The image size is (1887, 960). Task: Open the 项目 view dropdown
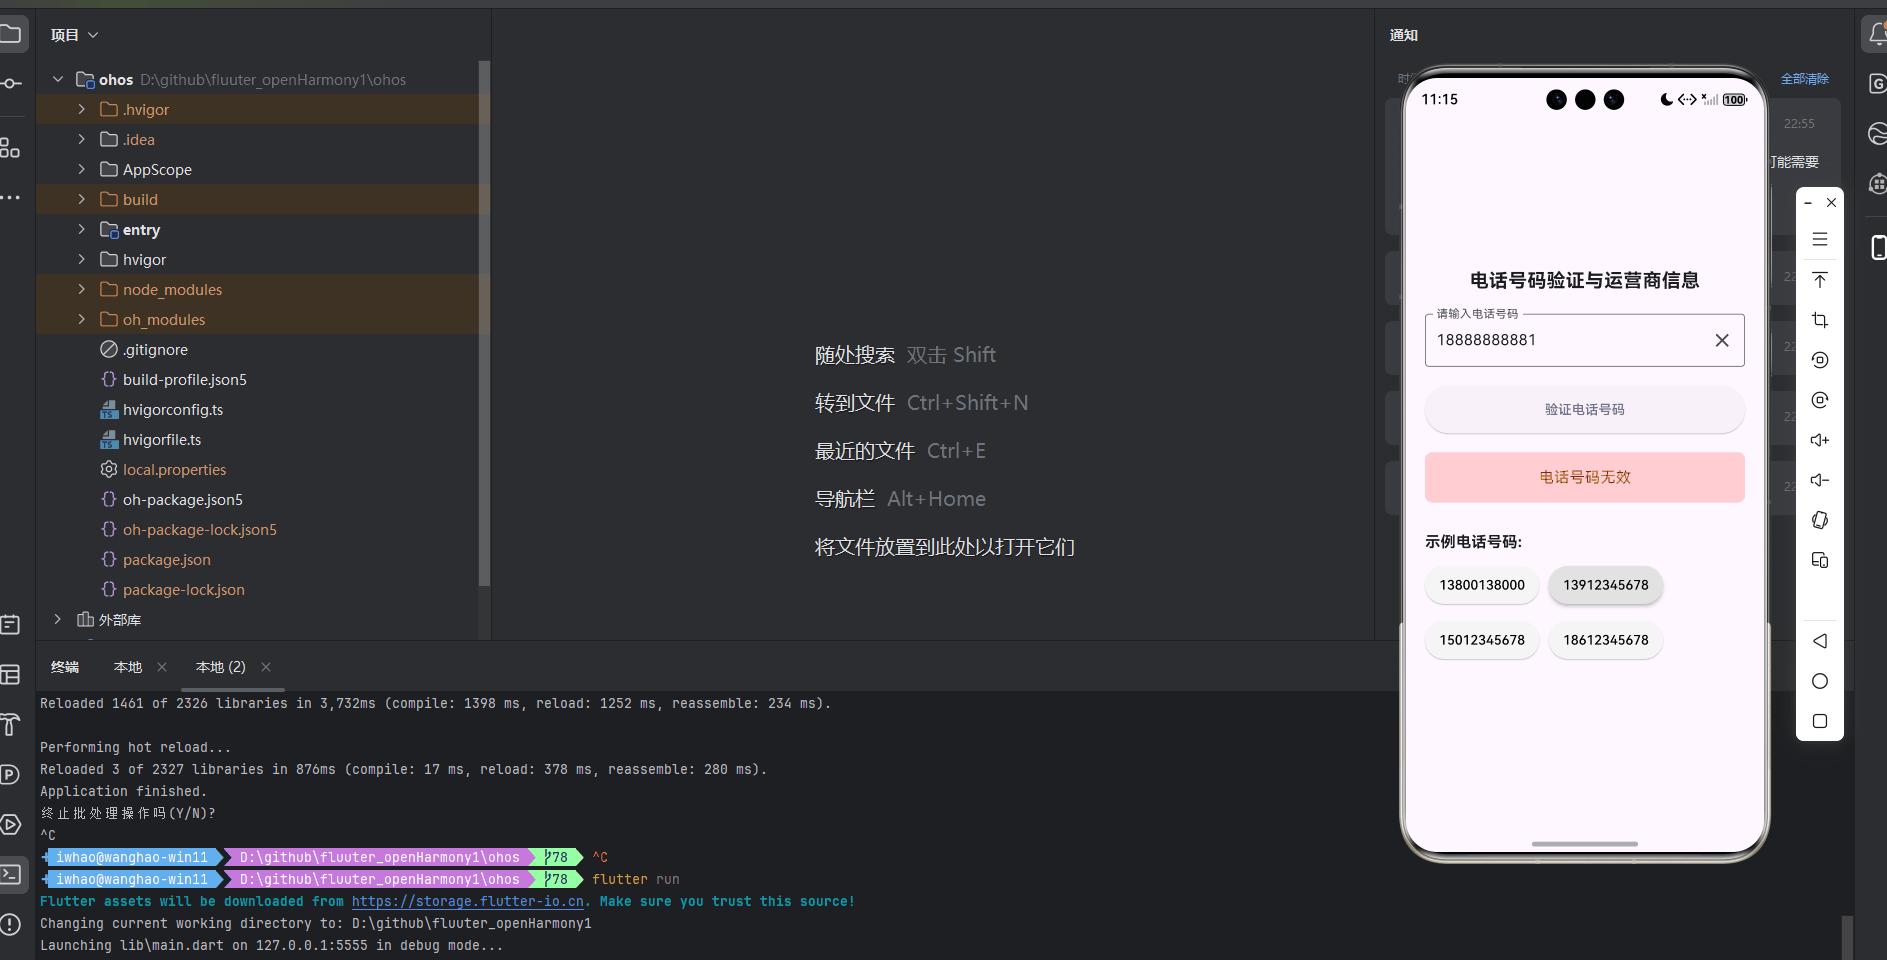pyautogui.click(x=75, y=35)
